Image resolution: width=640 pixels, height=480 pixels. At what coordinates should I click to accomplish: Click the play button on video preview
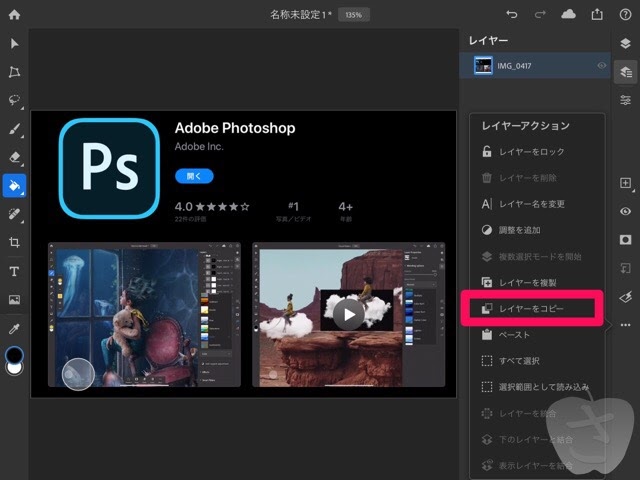pyautogui.click(x=349, y=314)
